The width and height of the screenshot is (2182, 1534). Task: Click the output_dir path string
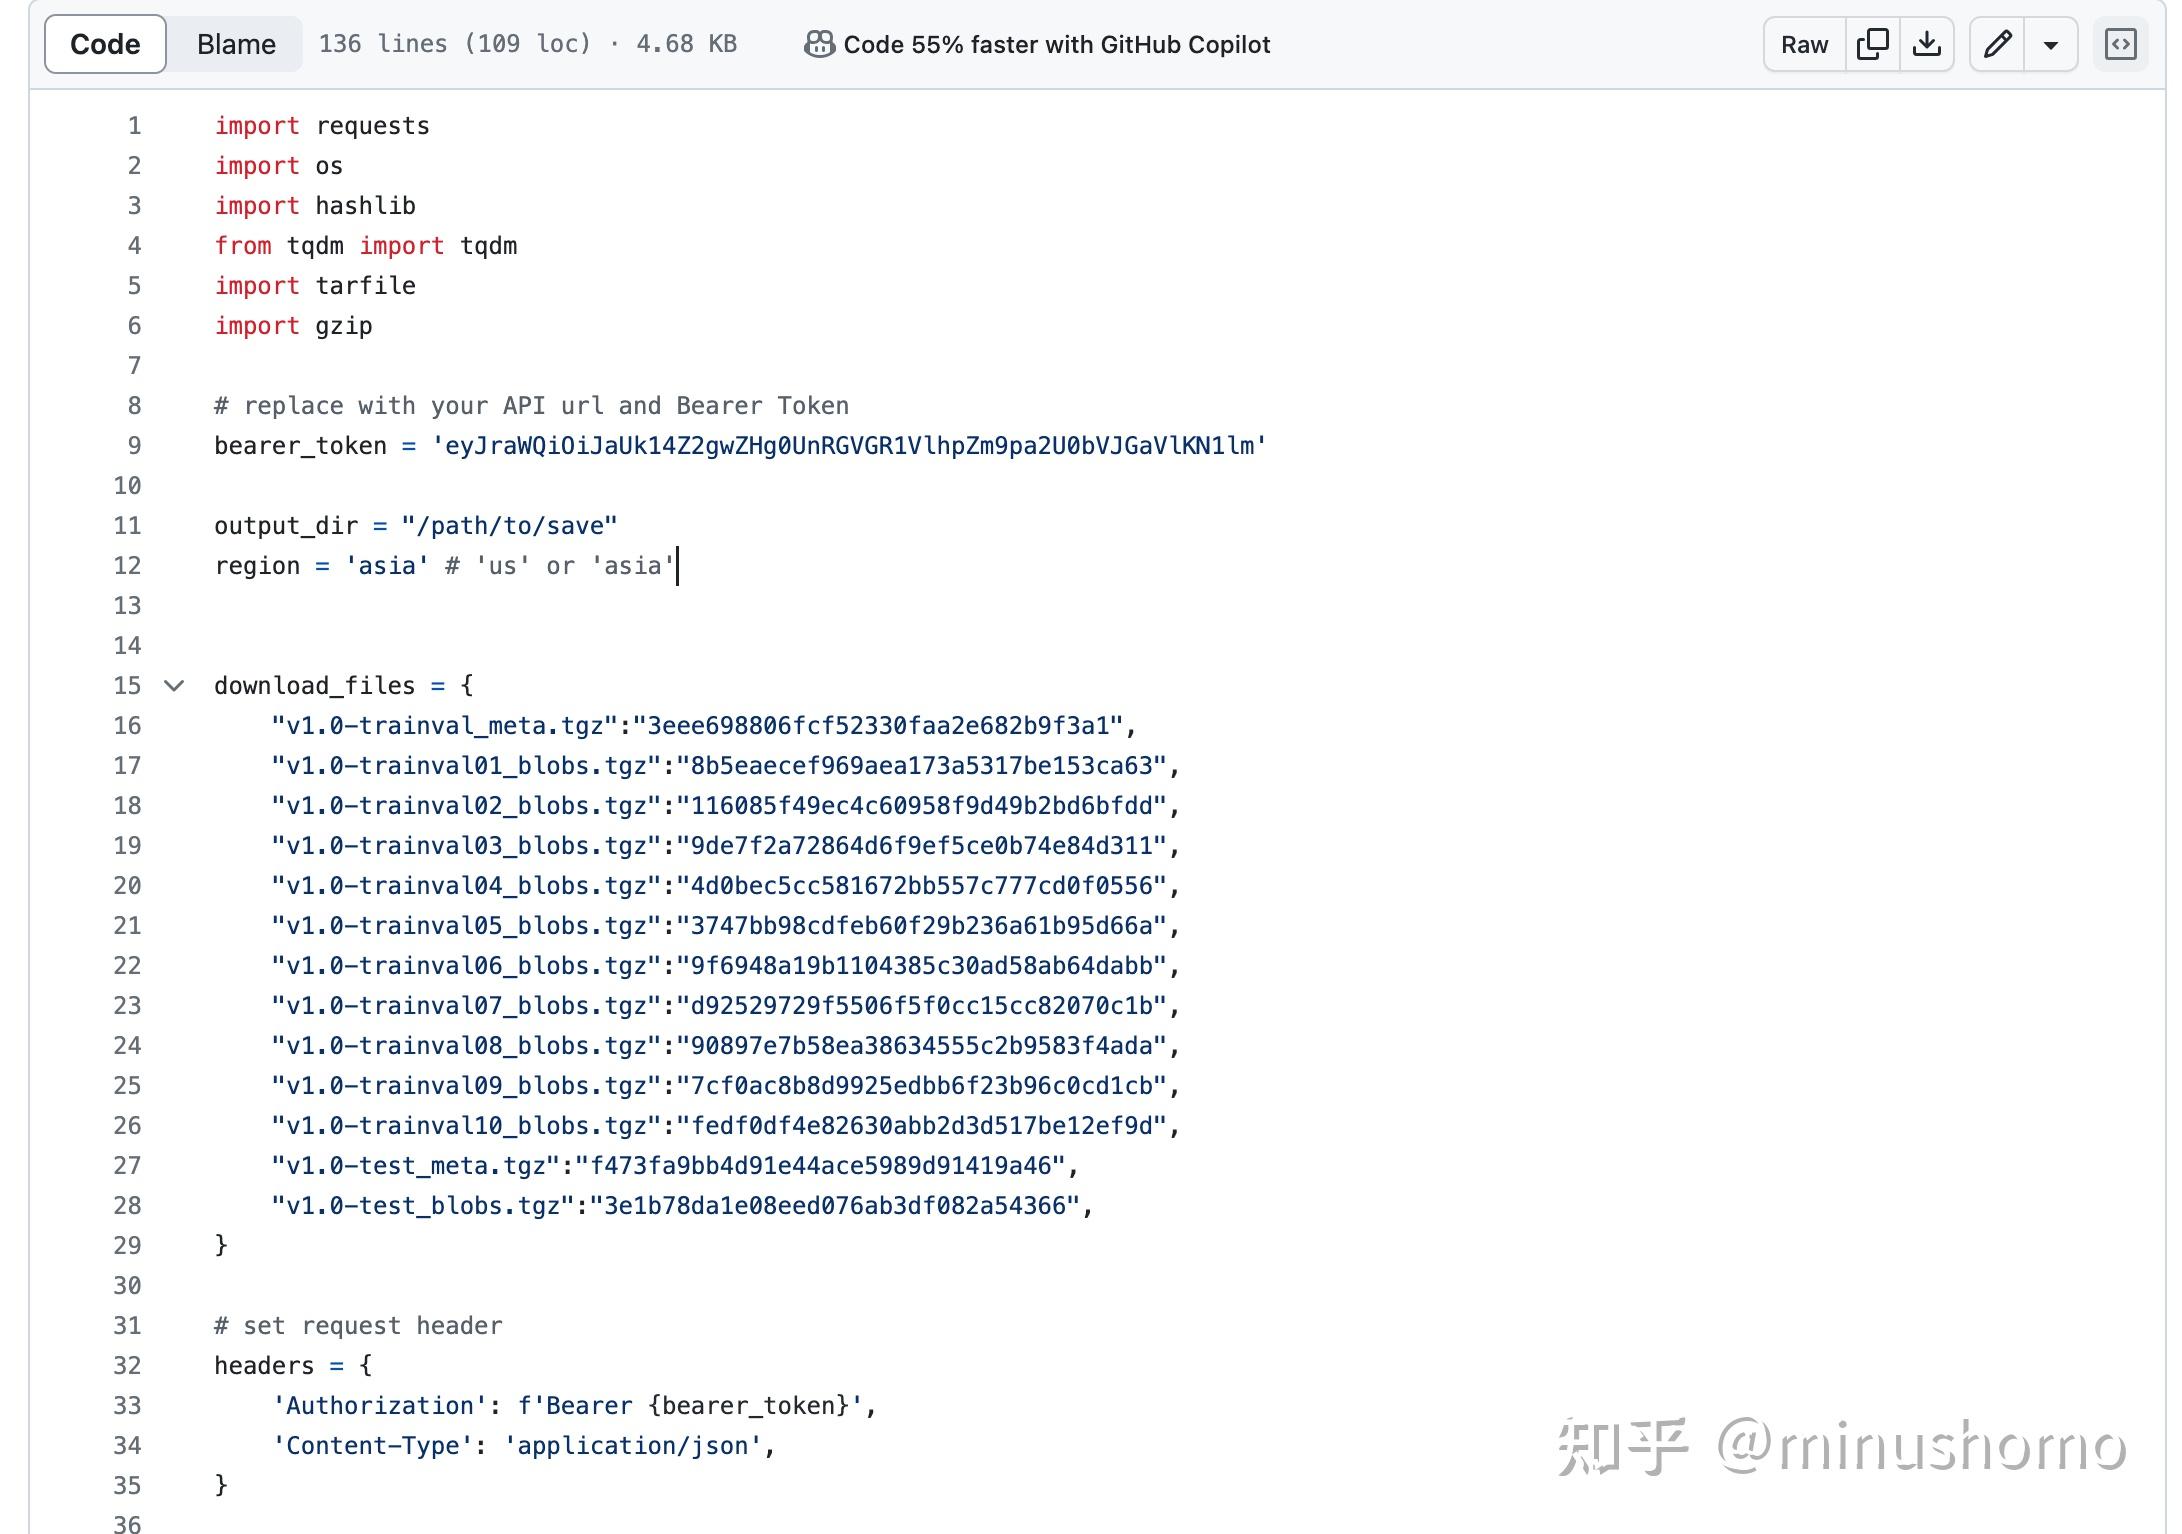(510, 526)
